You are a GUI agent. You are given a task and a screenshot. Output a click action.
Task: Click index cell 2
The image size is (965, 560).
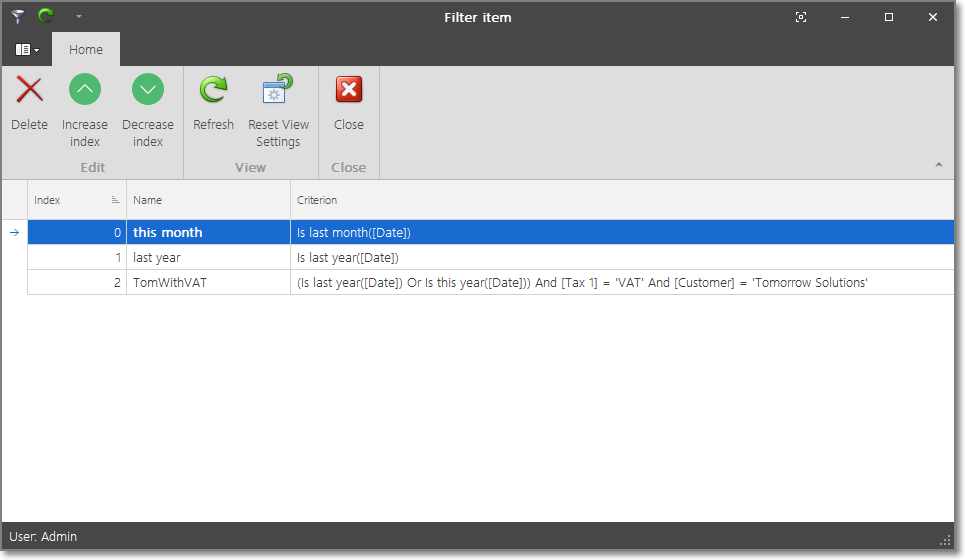(77, 283)
